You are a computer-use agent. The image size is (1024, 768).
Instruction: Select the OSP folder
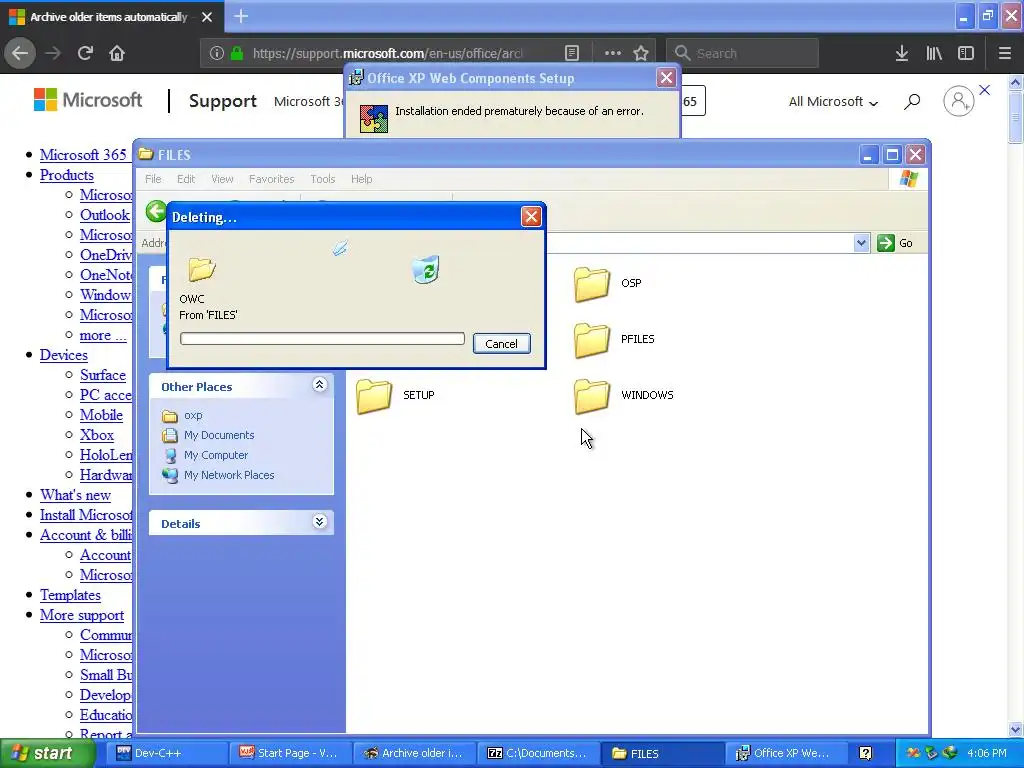point(608,283)
